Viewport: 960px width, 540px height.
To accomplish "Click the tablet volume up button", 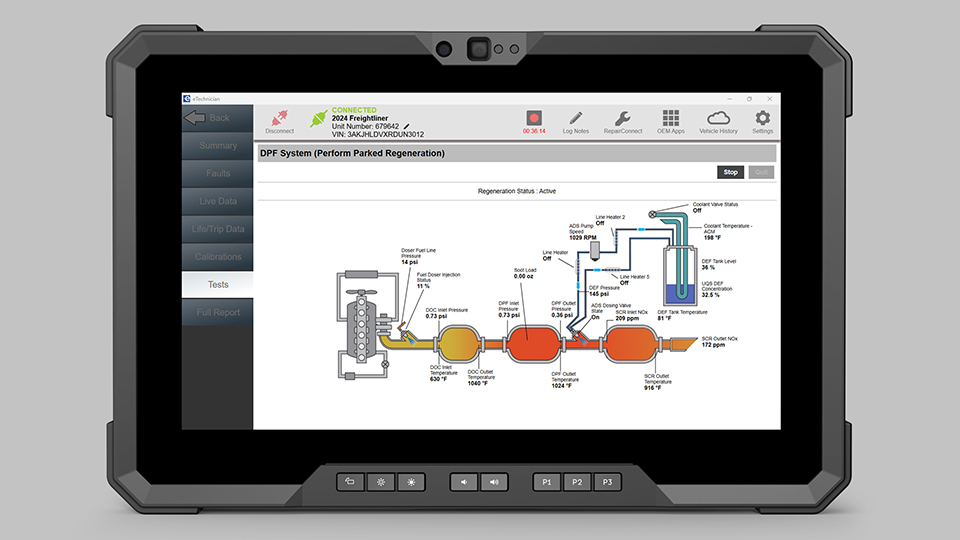I will [x=494, y=482].
